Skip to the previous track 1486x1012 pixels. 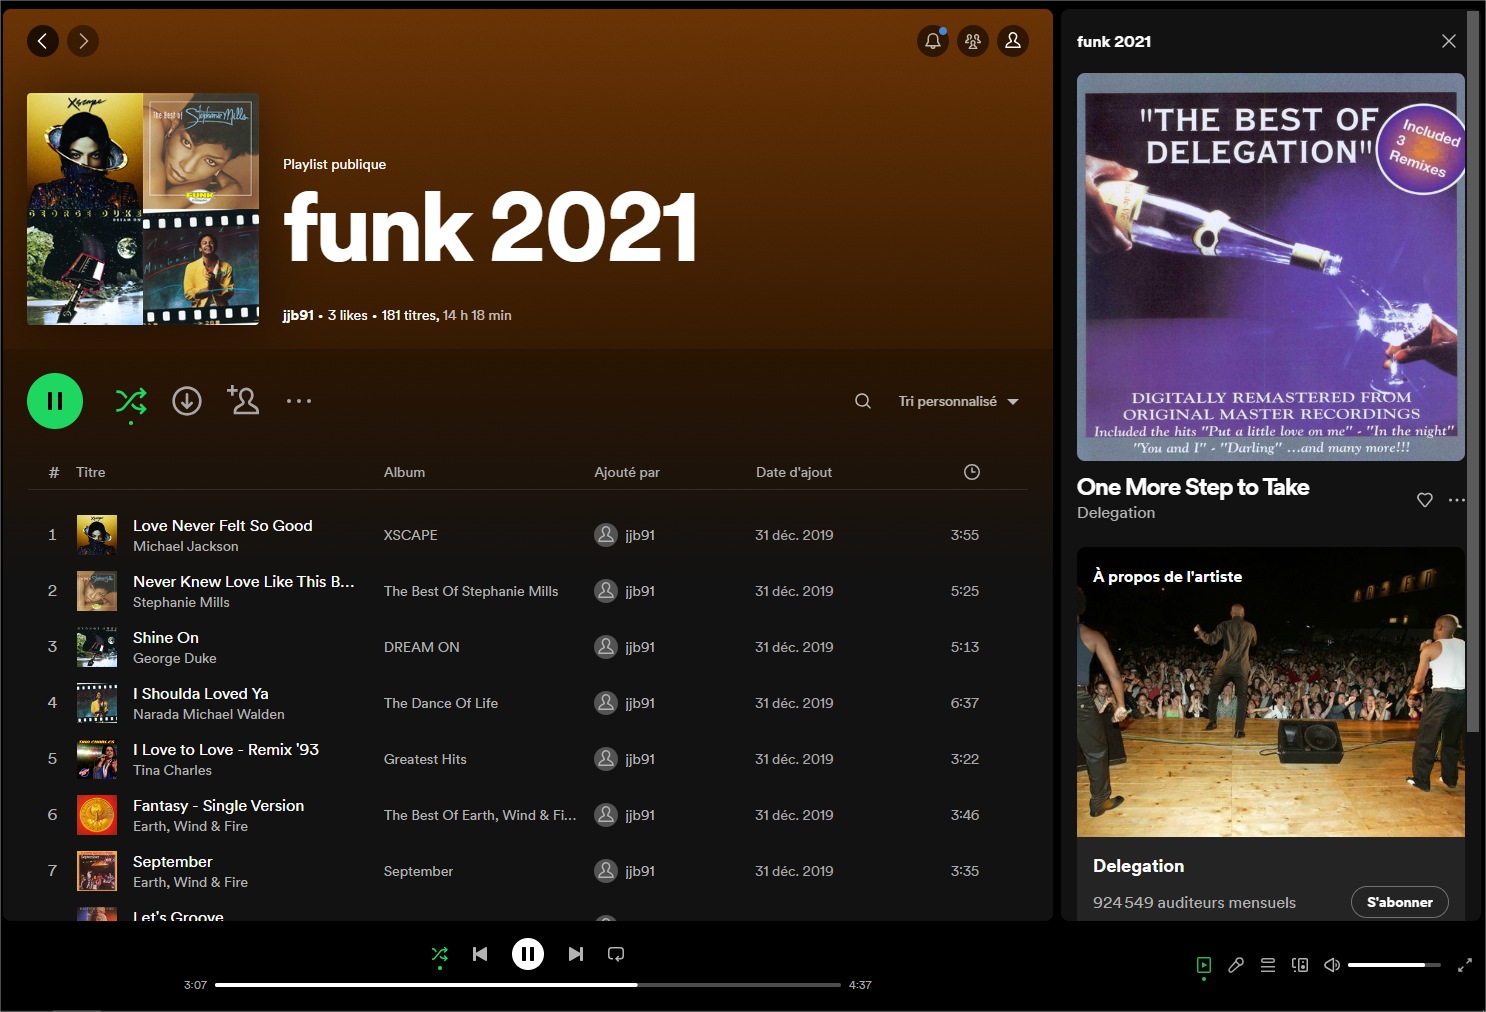[480, 954]
